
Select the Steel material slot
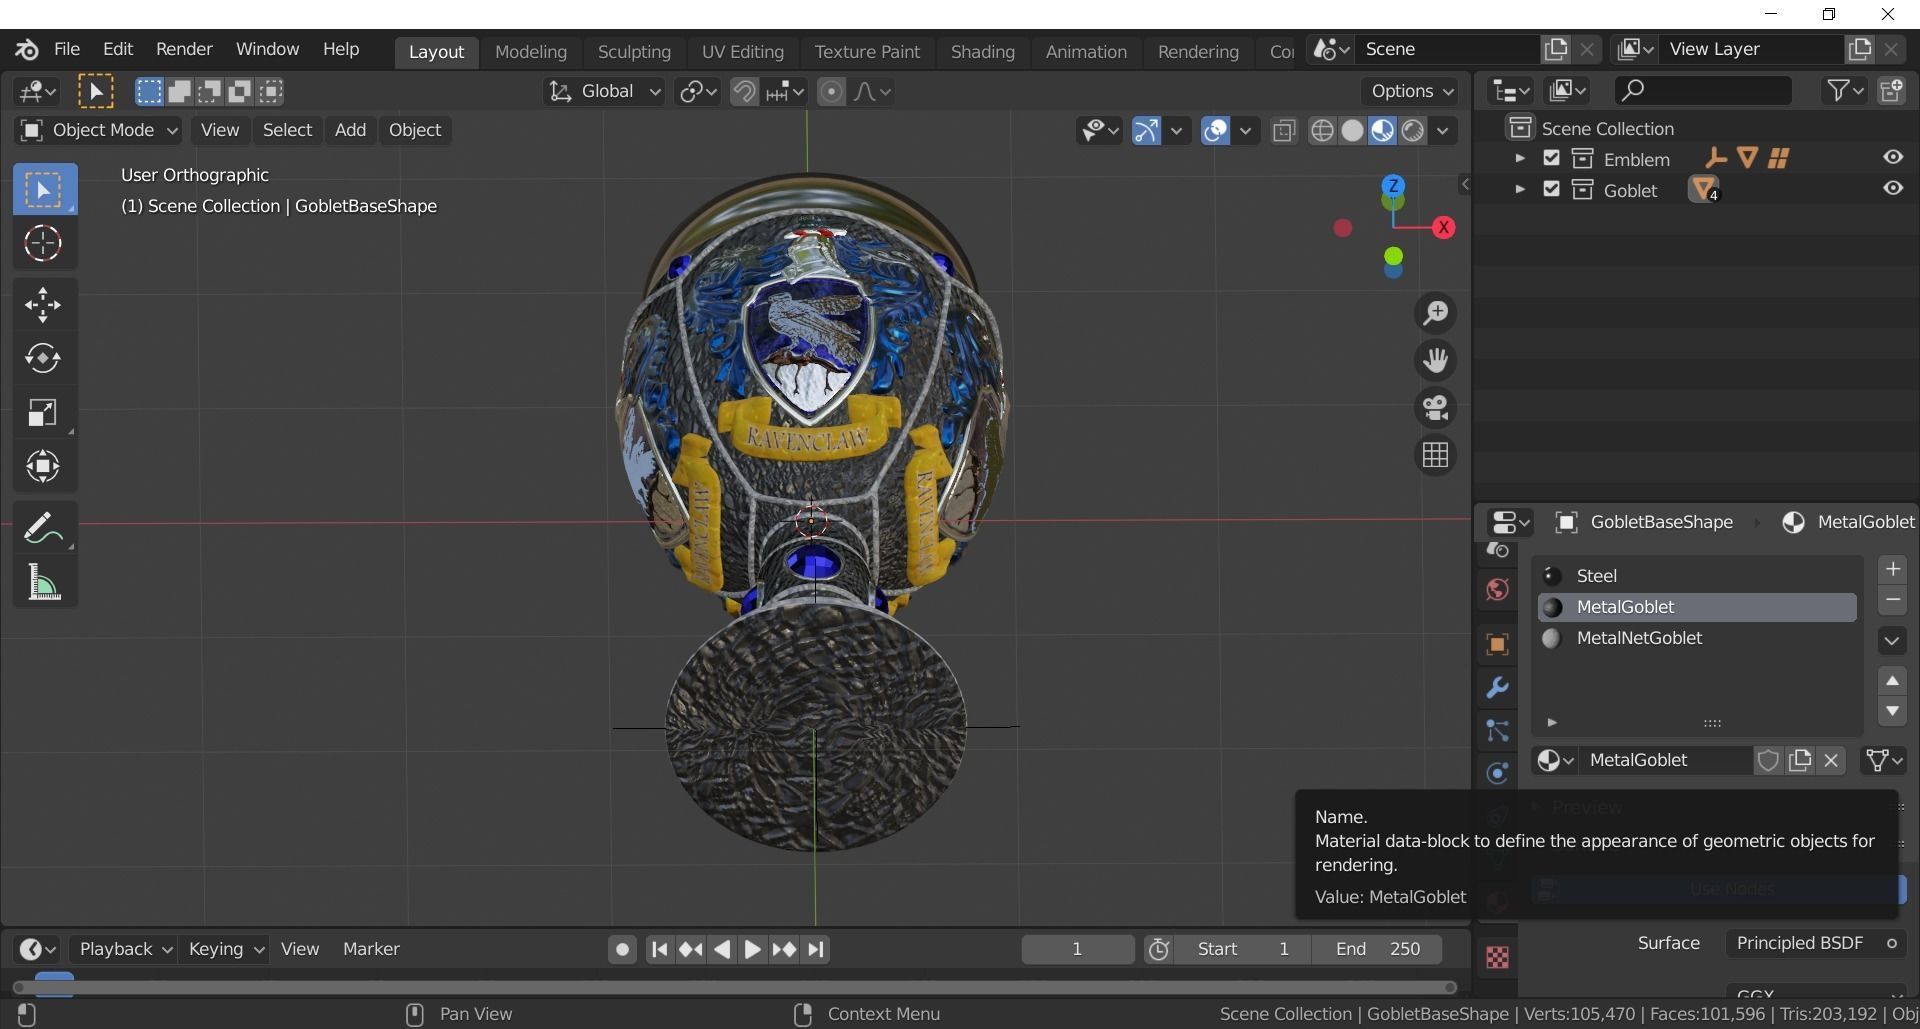(1697, 576)
